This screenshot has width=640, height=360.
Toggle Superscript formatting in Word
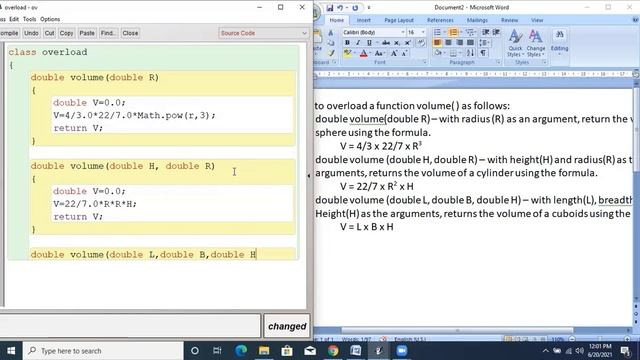click(407, 42)
